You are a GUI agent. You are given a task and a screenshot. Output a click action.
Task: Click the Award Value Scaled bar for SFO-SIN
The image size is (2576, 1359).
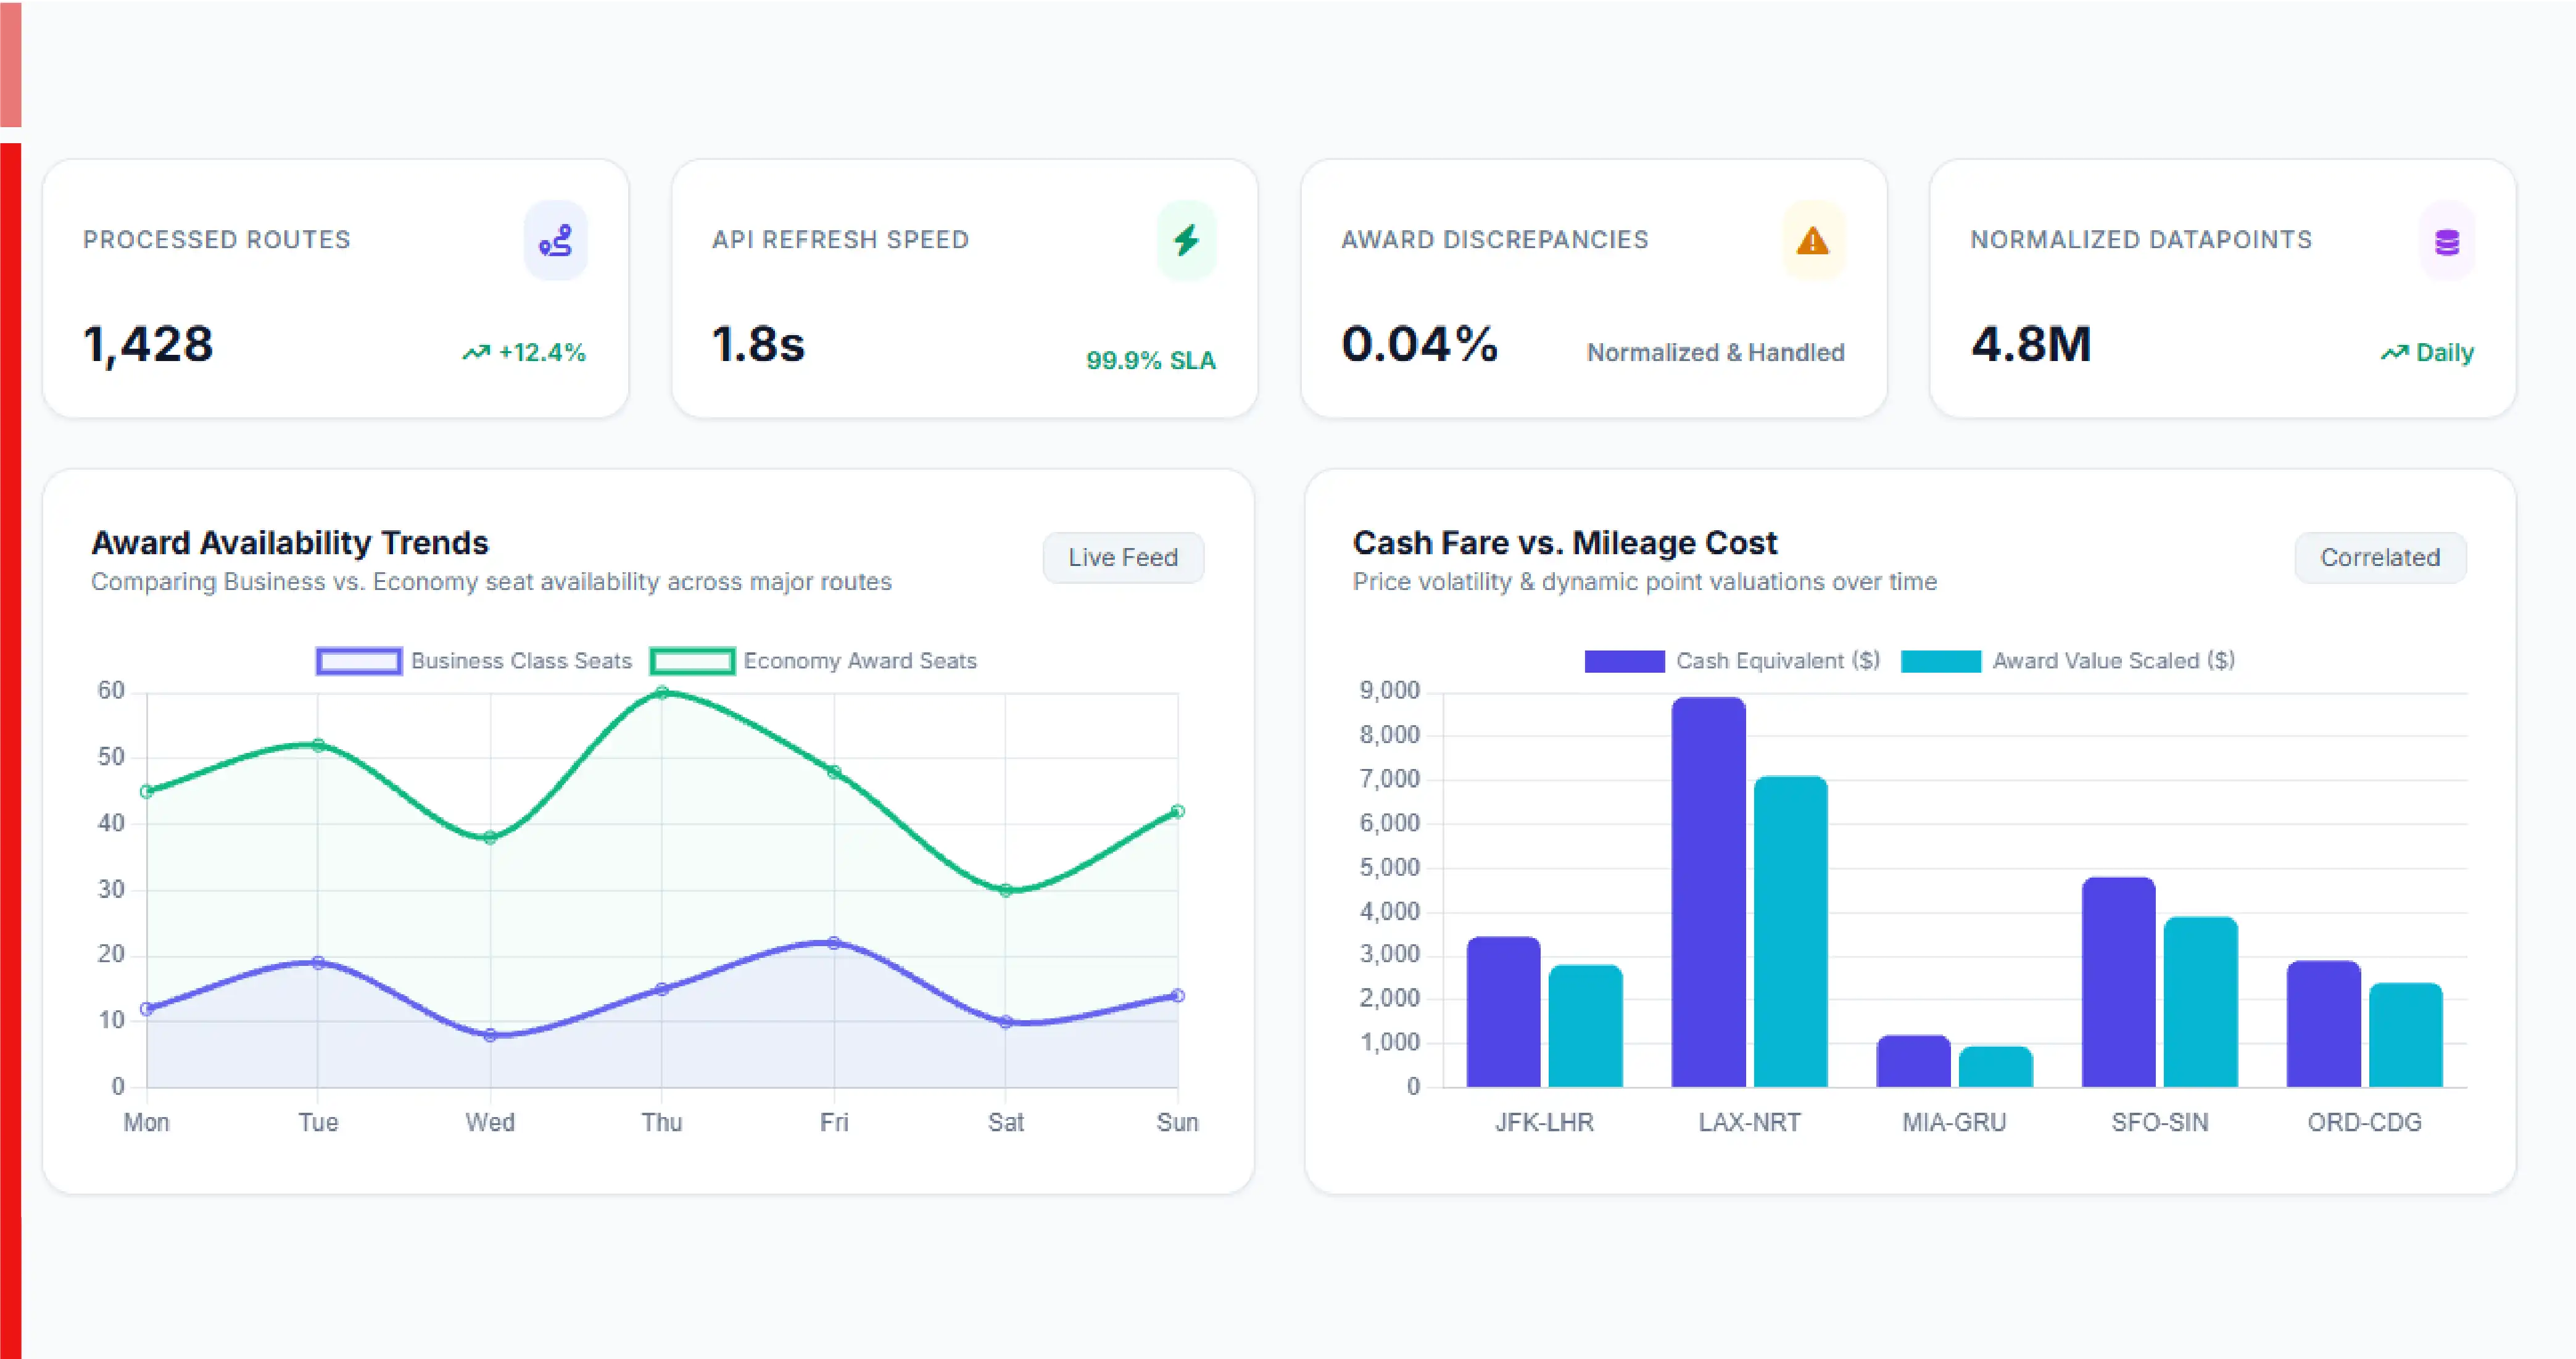[2200, 1002]
